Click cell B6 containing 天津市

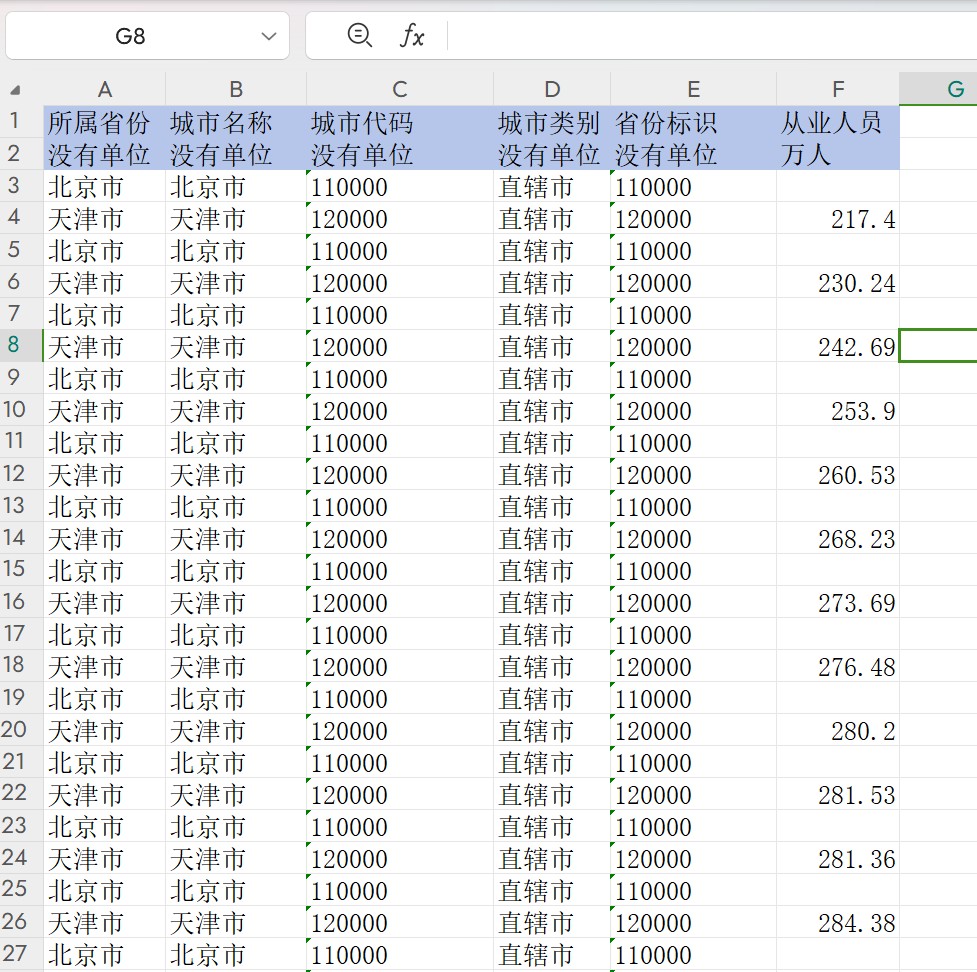click(x=235, y=283)
